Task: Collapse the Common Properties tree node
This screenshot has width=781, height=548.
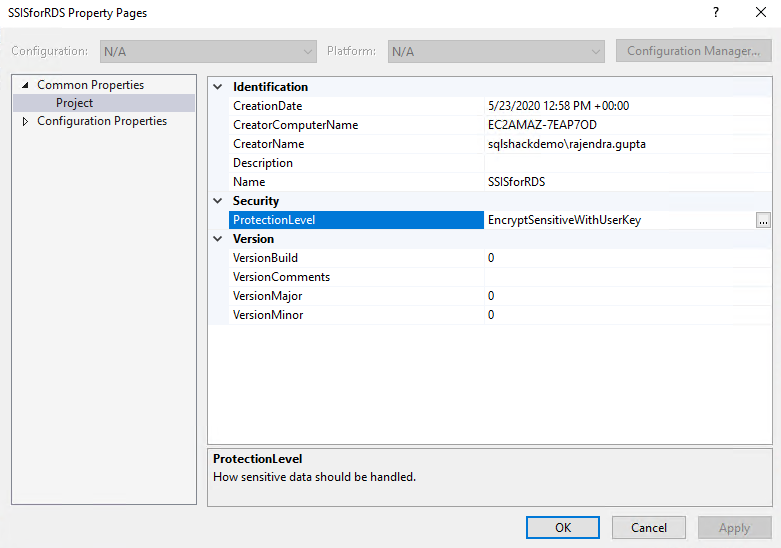Action: point(25,85)
